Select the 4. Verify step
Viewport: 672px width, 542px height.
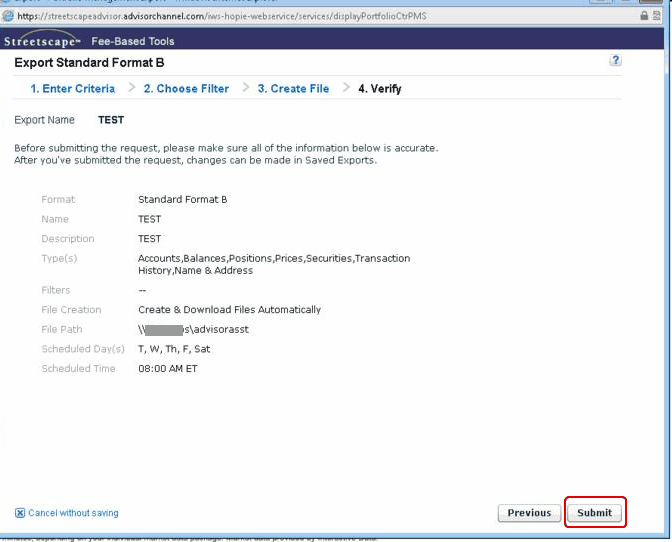coord(380,89)
